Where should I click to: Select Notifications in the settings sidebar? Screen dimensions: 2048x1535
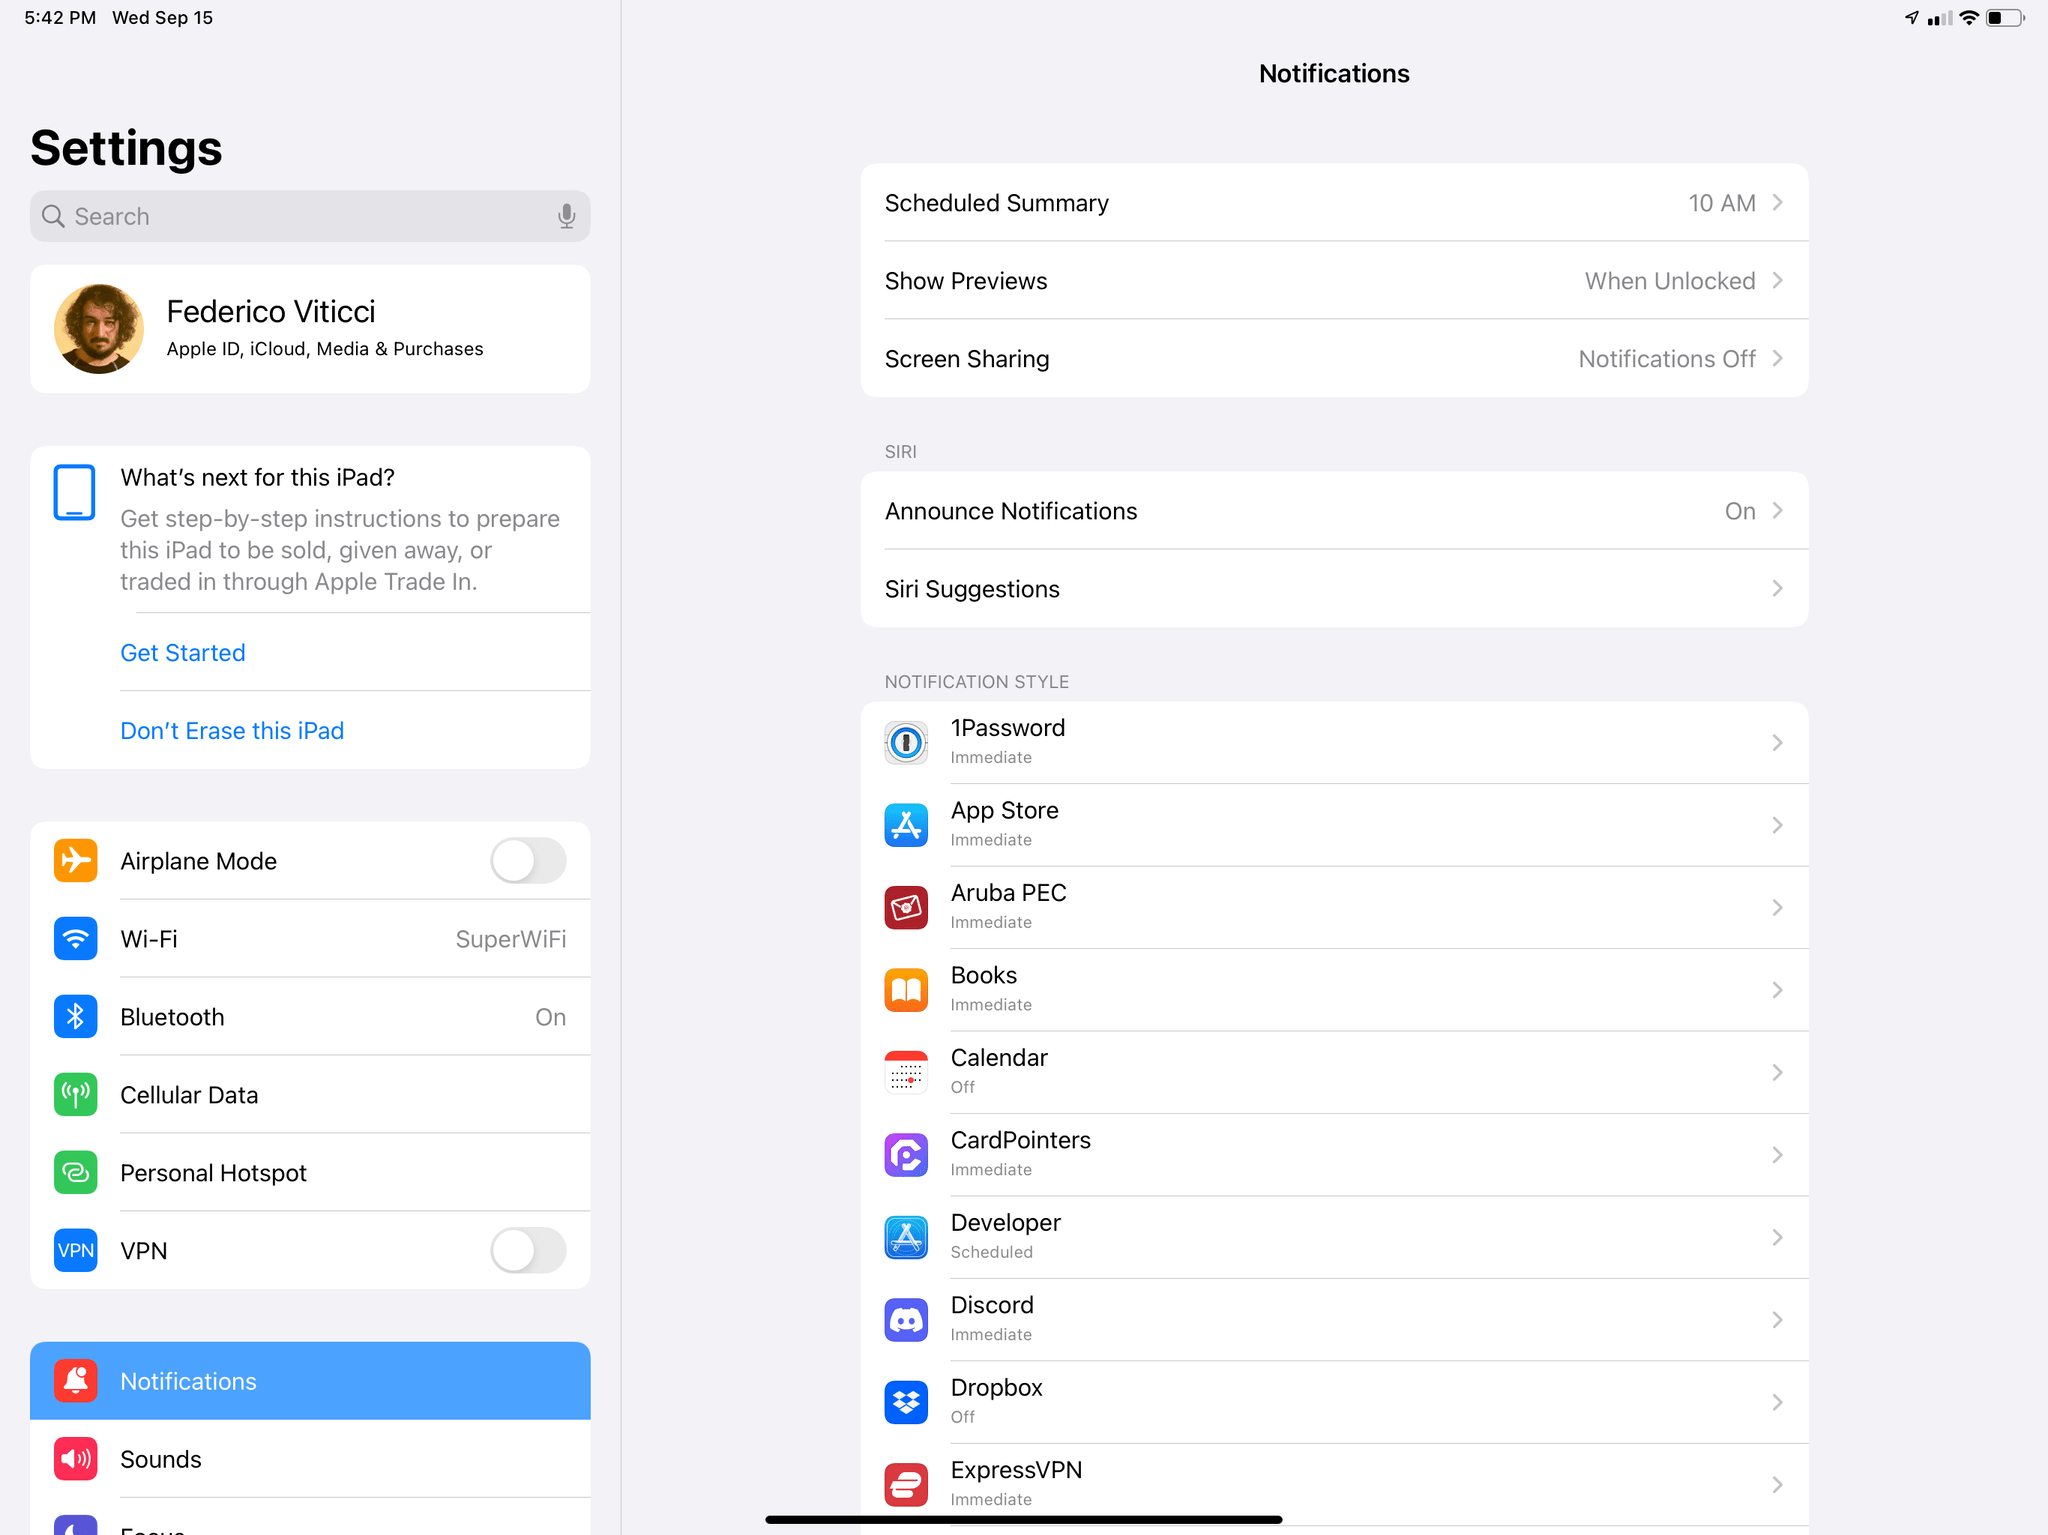310,1381
